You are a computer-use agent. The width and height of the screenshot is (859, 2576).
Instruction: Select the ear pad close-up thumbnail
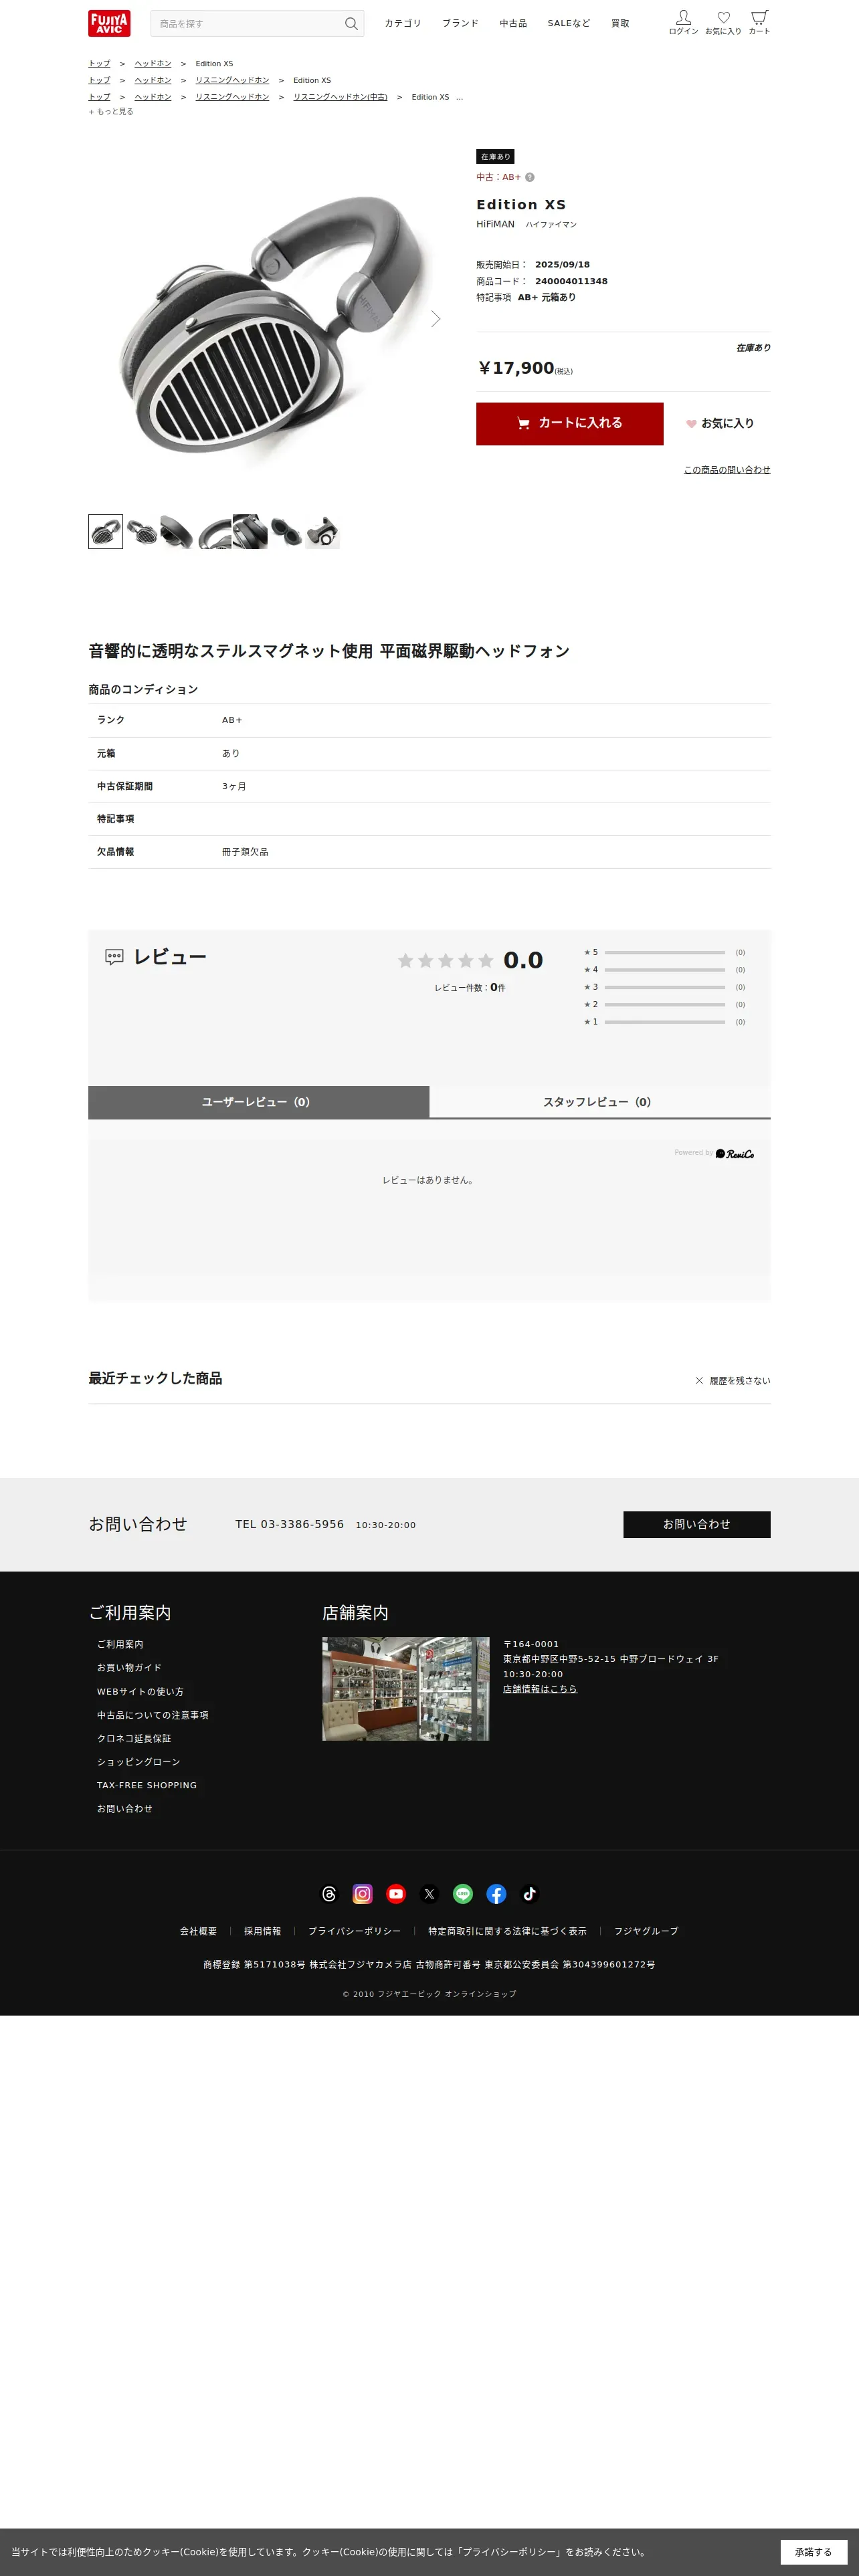click(178, 532)
